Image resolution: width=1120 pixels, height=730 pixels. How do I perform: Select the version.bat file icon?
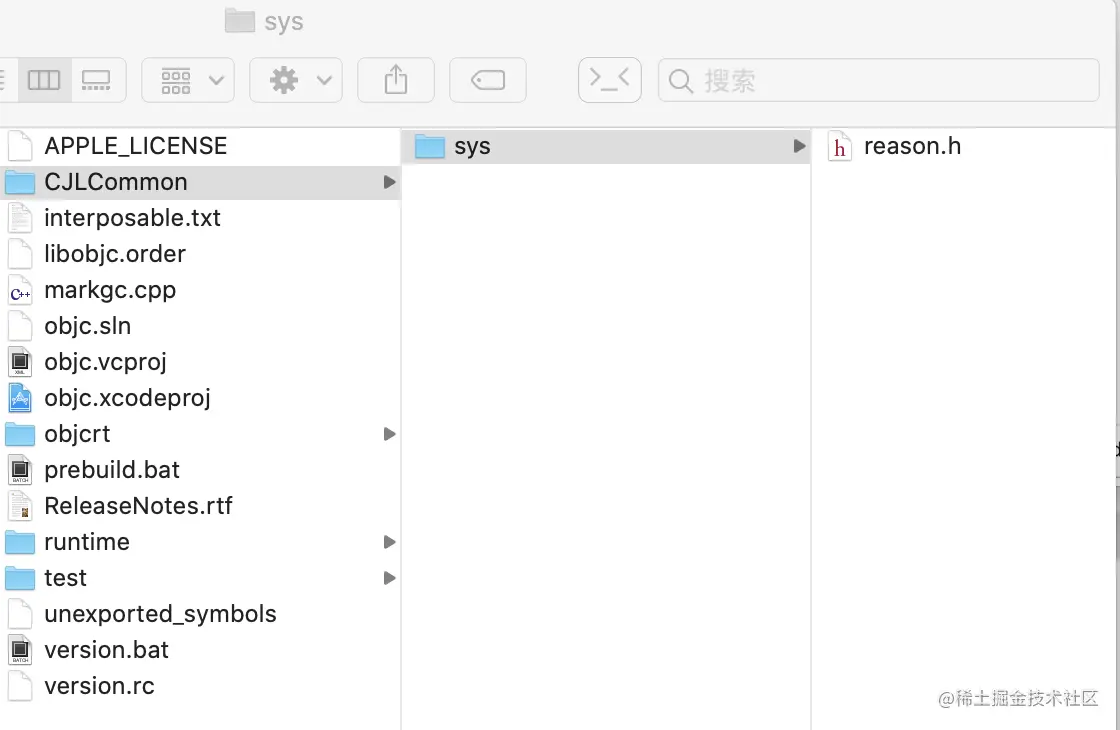point(20,649)
